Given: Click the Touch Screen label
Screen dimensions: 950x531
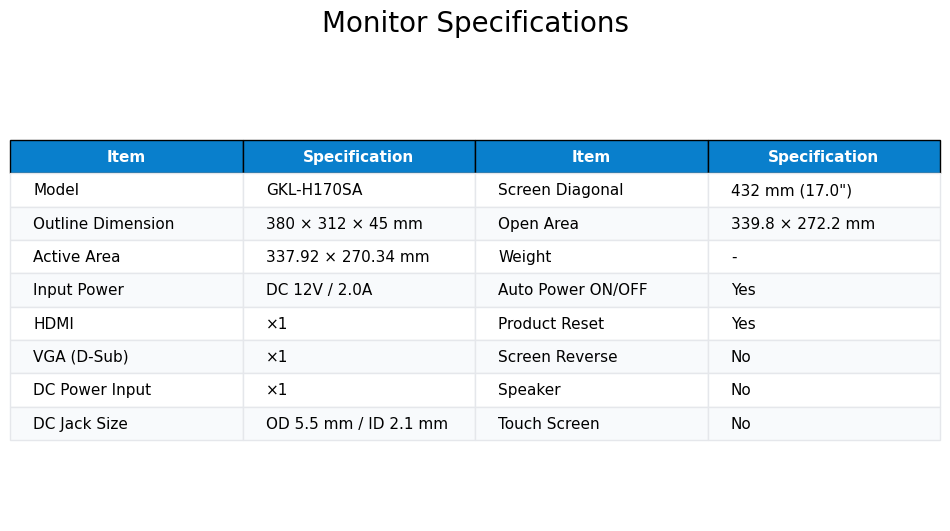Looking at the screenshot, I should tap(548, 424).
